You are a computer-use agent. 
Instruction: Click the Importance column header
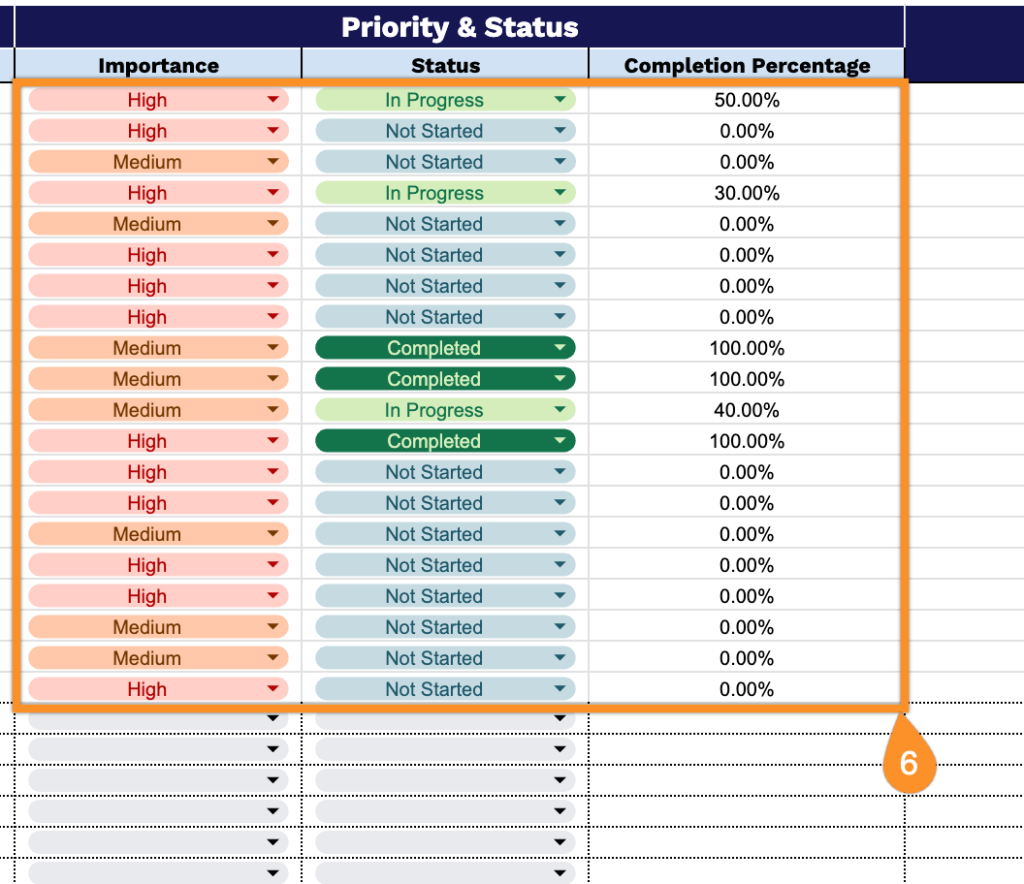158,66
